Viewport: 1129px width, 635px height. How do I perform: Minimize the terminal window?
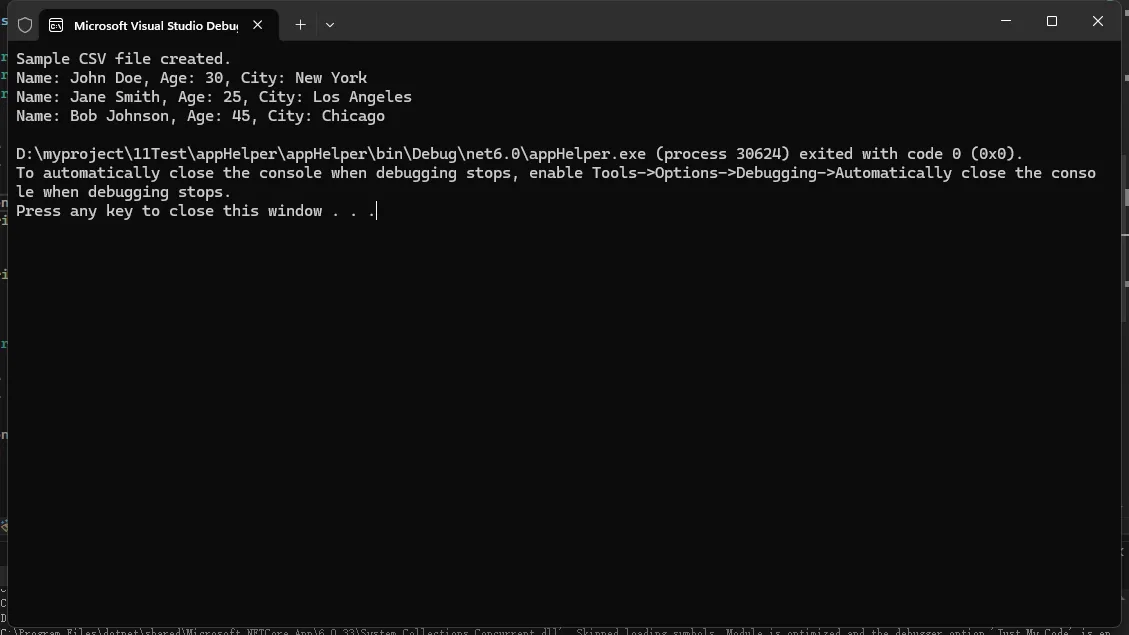[1006, 21]
